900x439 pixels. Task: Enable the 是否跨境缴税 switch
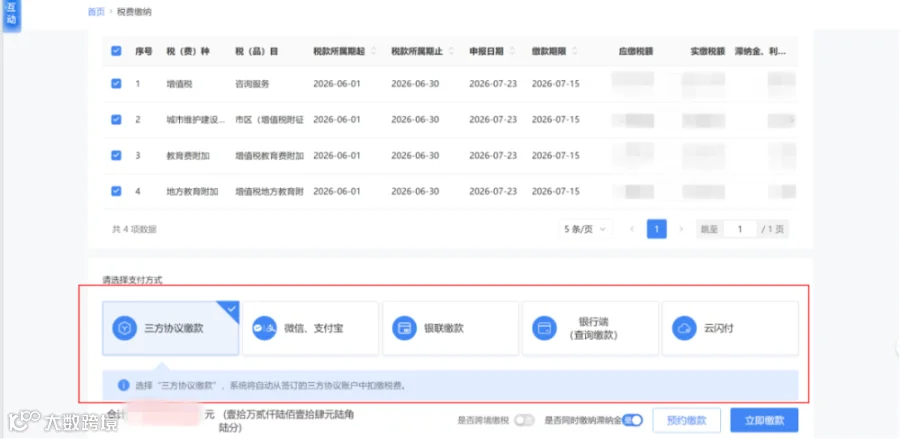tap(524, 420)
